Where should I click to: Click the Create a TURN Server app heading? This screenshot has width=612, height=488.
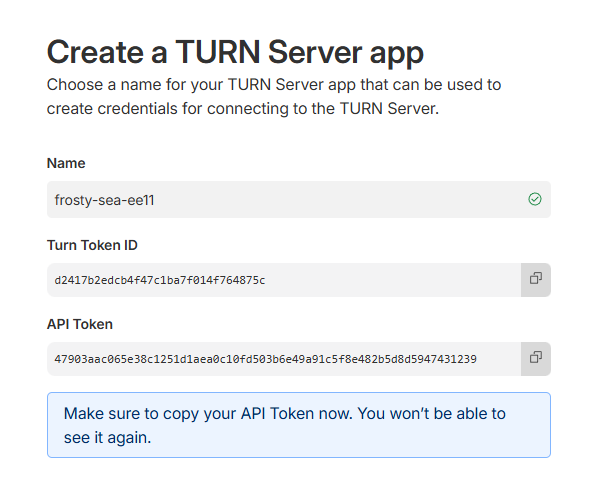[235, 52]
